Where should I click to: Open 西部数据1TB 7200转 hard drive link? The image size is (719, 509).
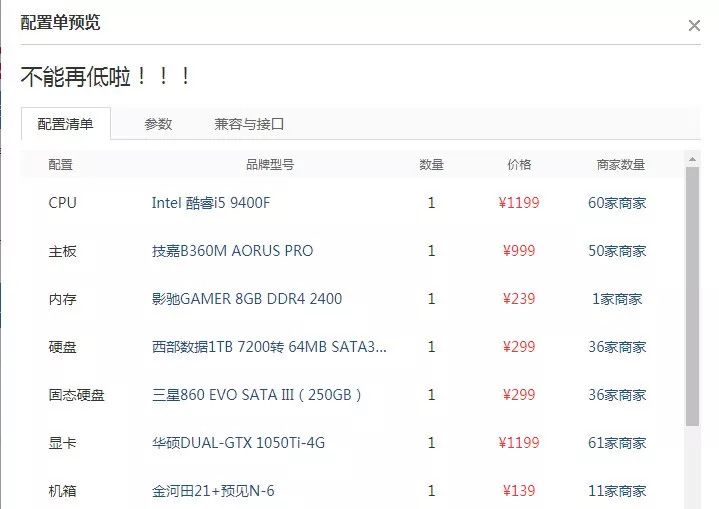pyautogui.click(x=269, y=347)
